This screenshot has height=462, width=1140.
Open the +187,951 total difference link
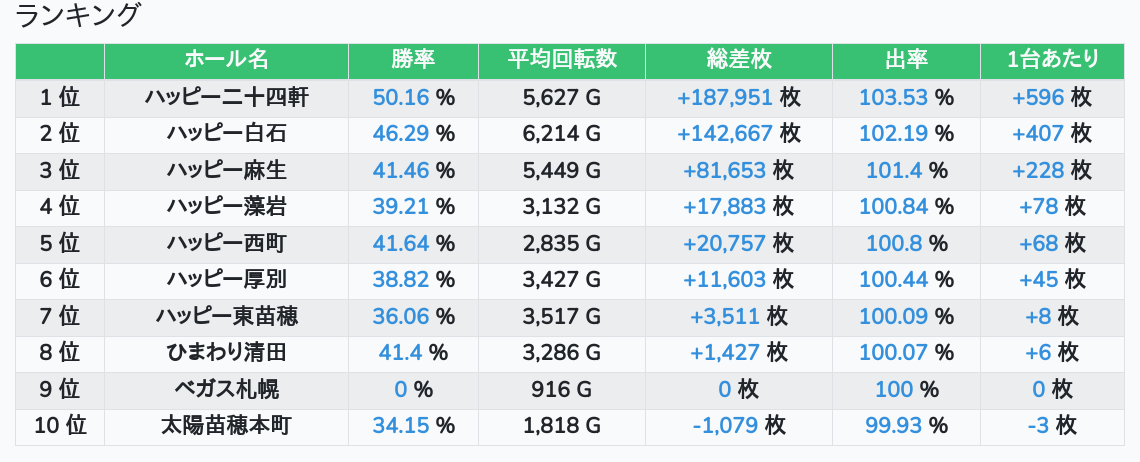click(725, 98)
